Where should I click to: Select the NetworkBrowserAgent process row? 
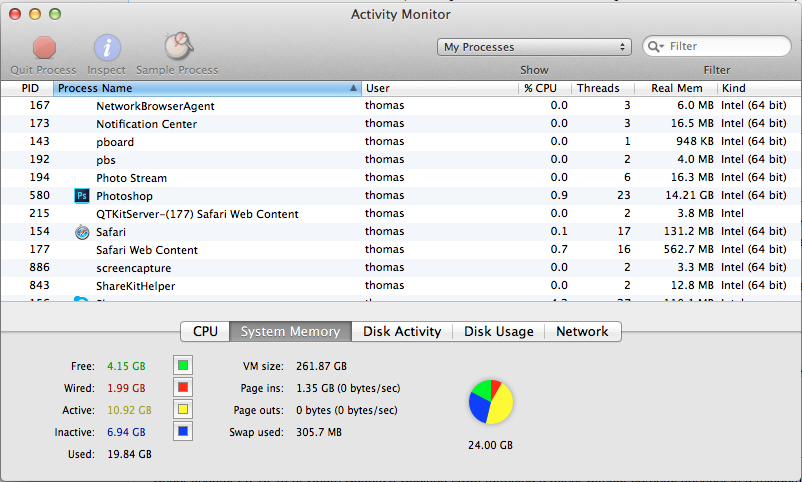pos(401,105)
